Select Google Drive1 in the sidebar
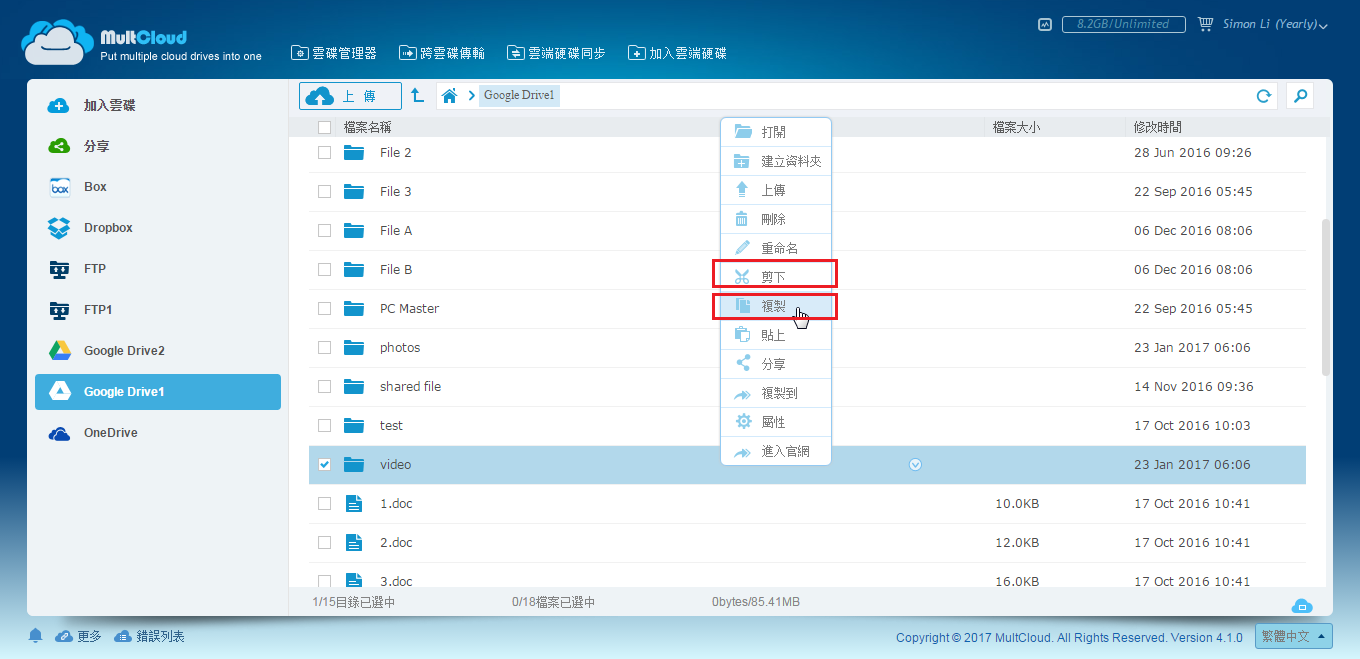Image resolution: width=1360 pixels, height=659 pixels. coord(158,392)
